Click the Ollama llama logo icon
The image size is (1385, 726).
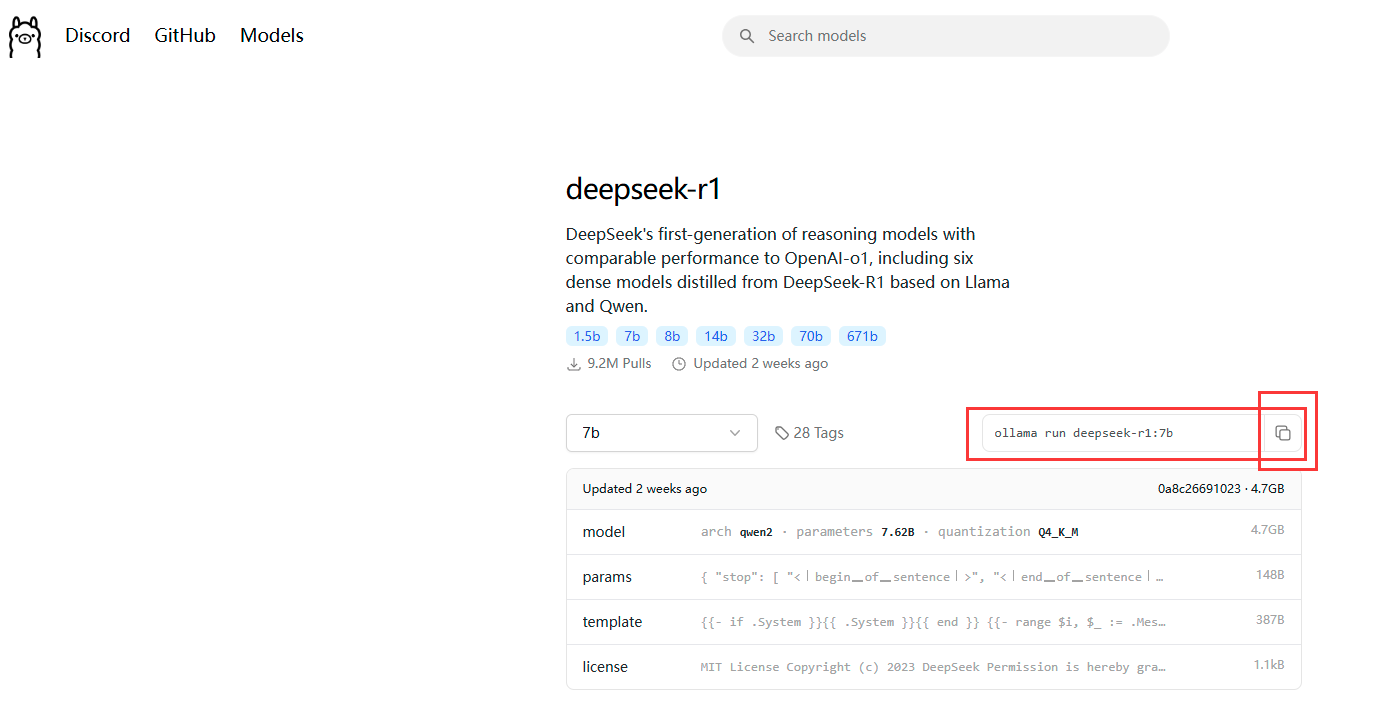pyautogui.click(x=25, y=37)
